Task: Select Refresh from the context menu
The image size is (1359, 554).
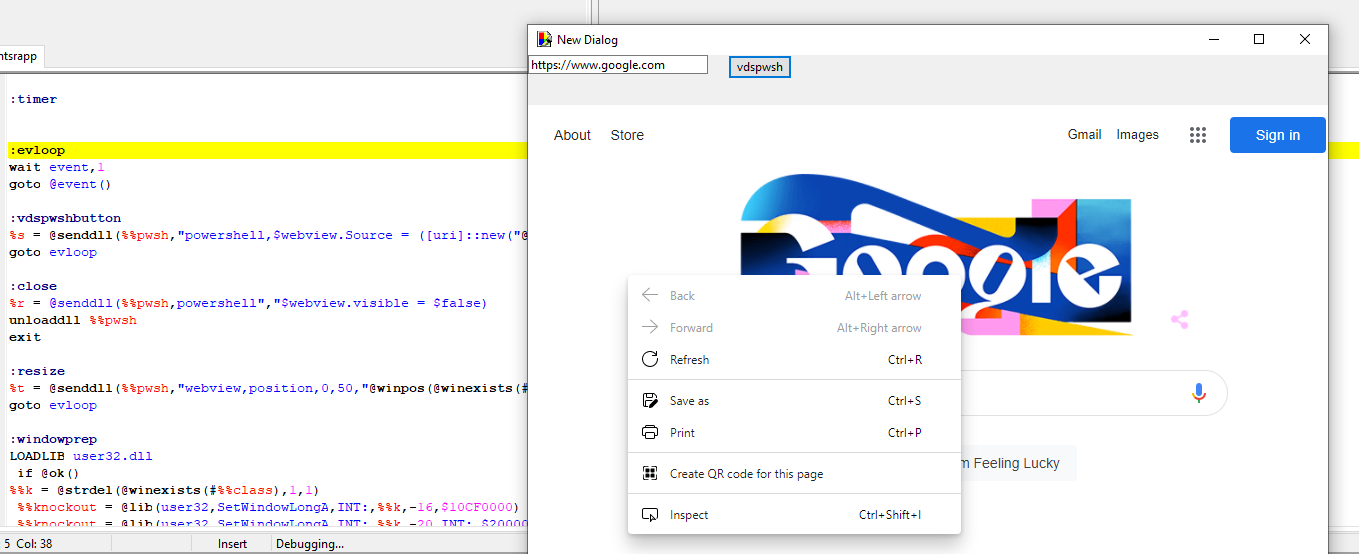Action: point(690,360)
